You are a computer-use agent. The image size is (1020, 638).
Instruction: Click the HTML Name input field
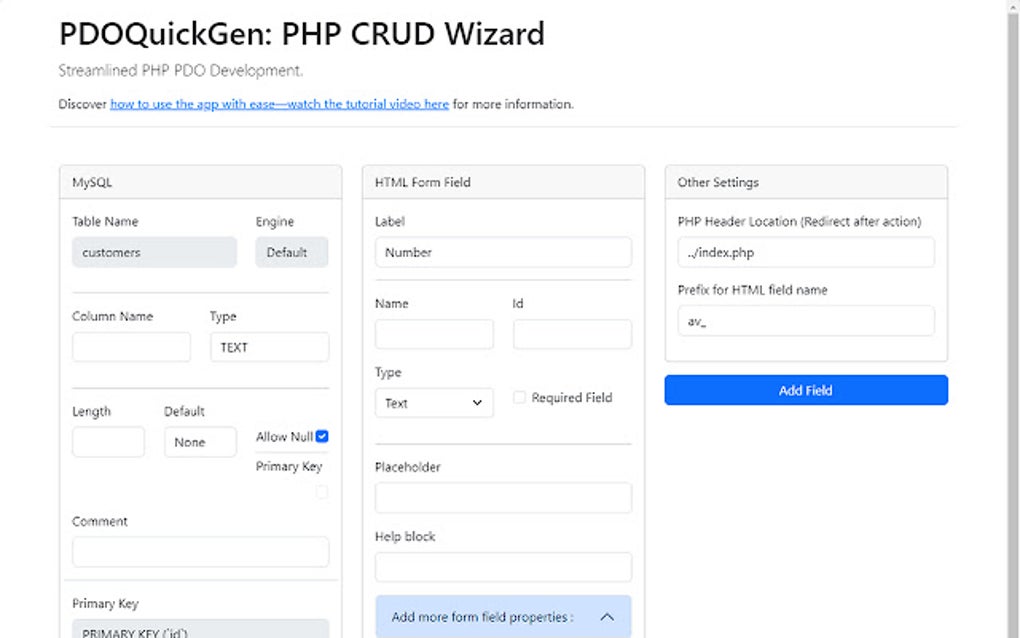click(434, 334)
